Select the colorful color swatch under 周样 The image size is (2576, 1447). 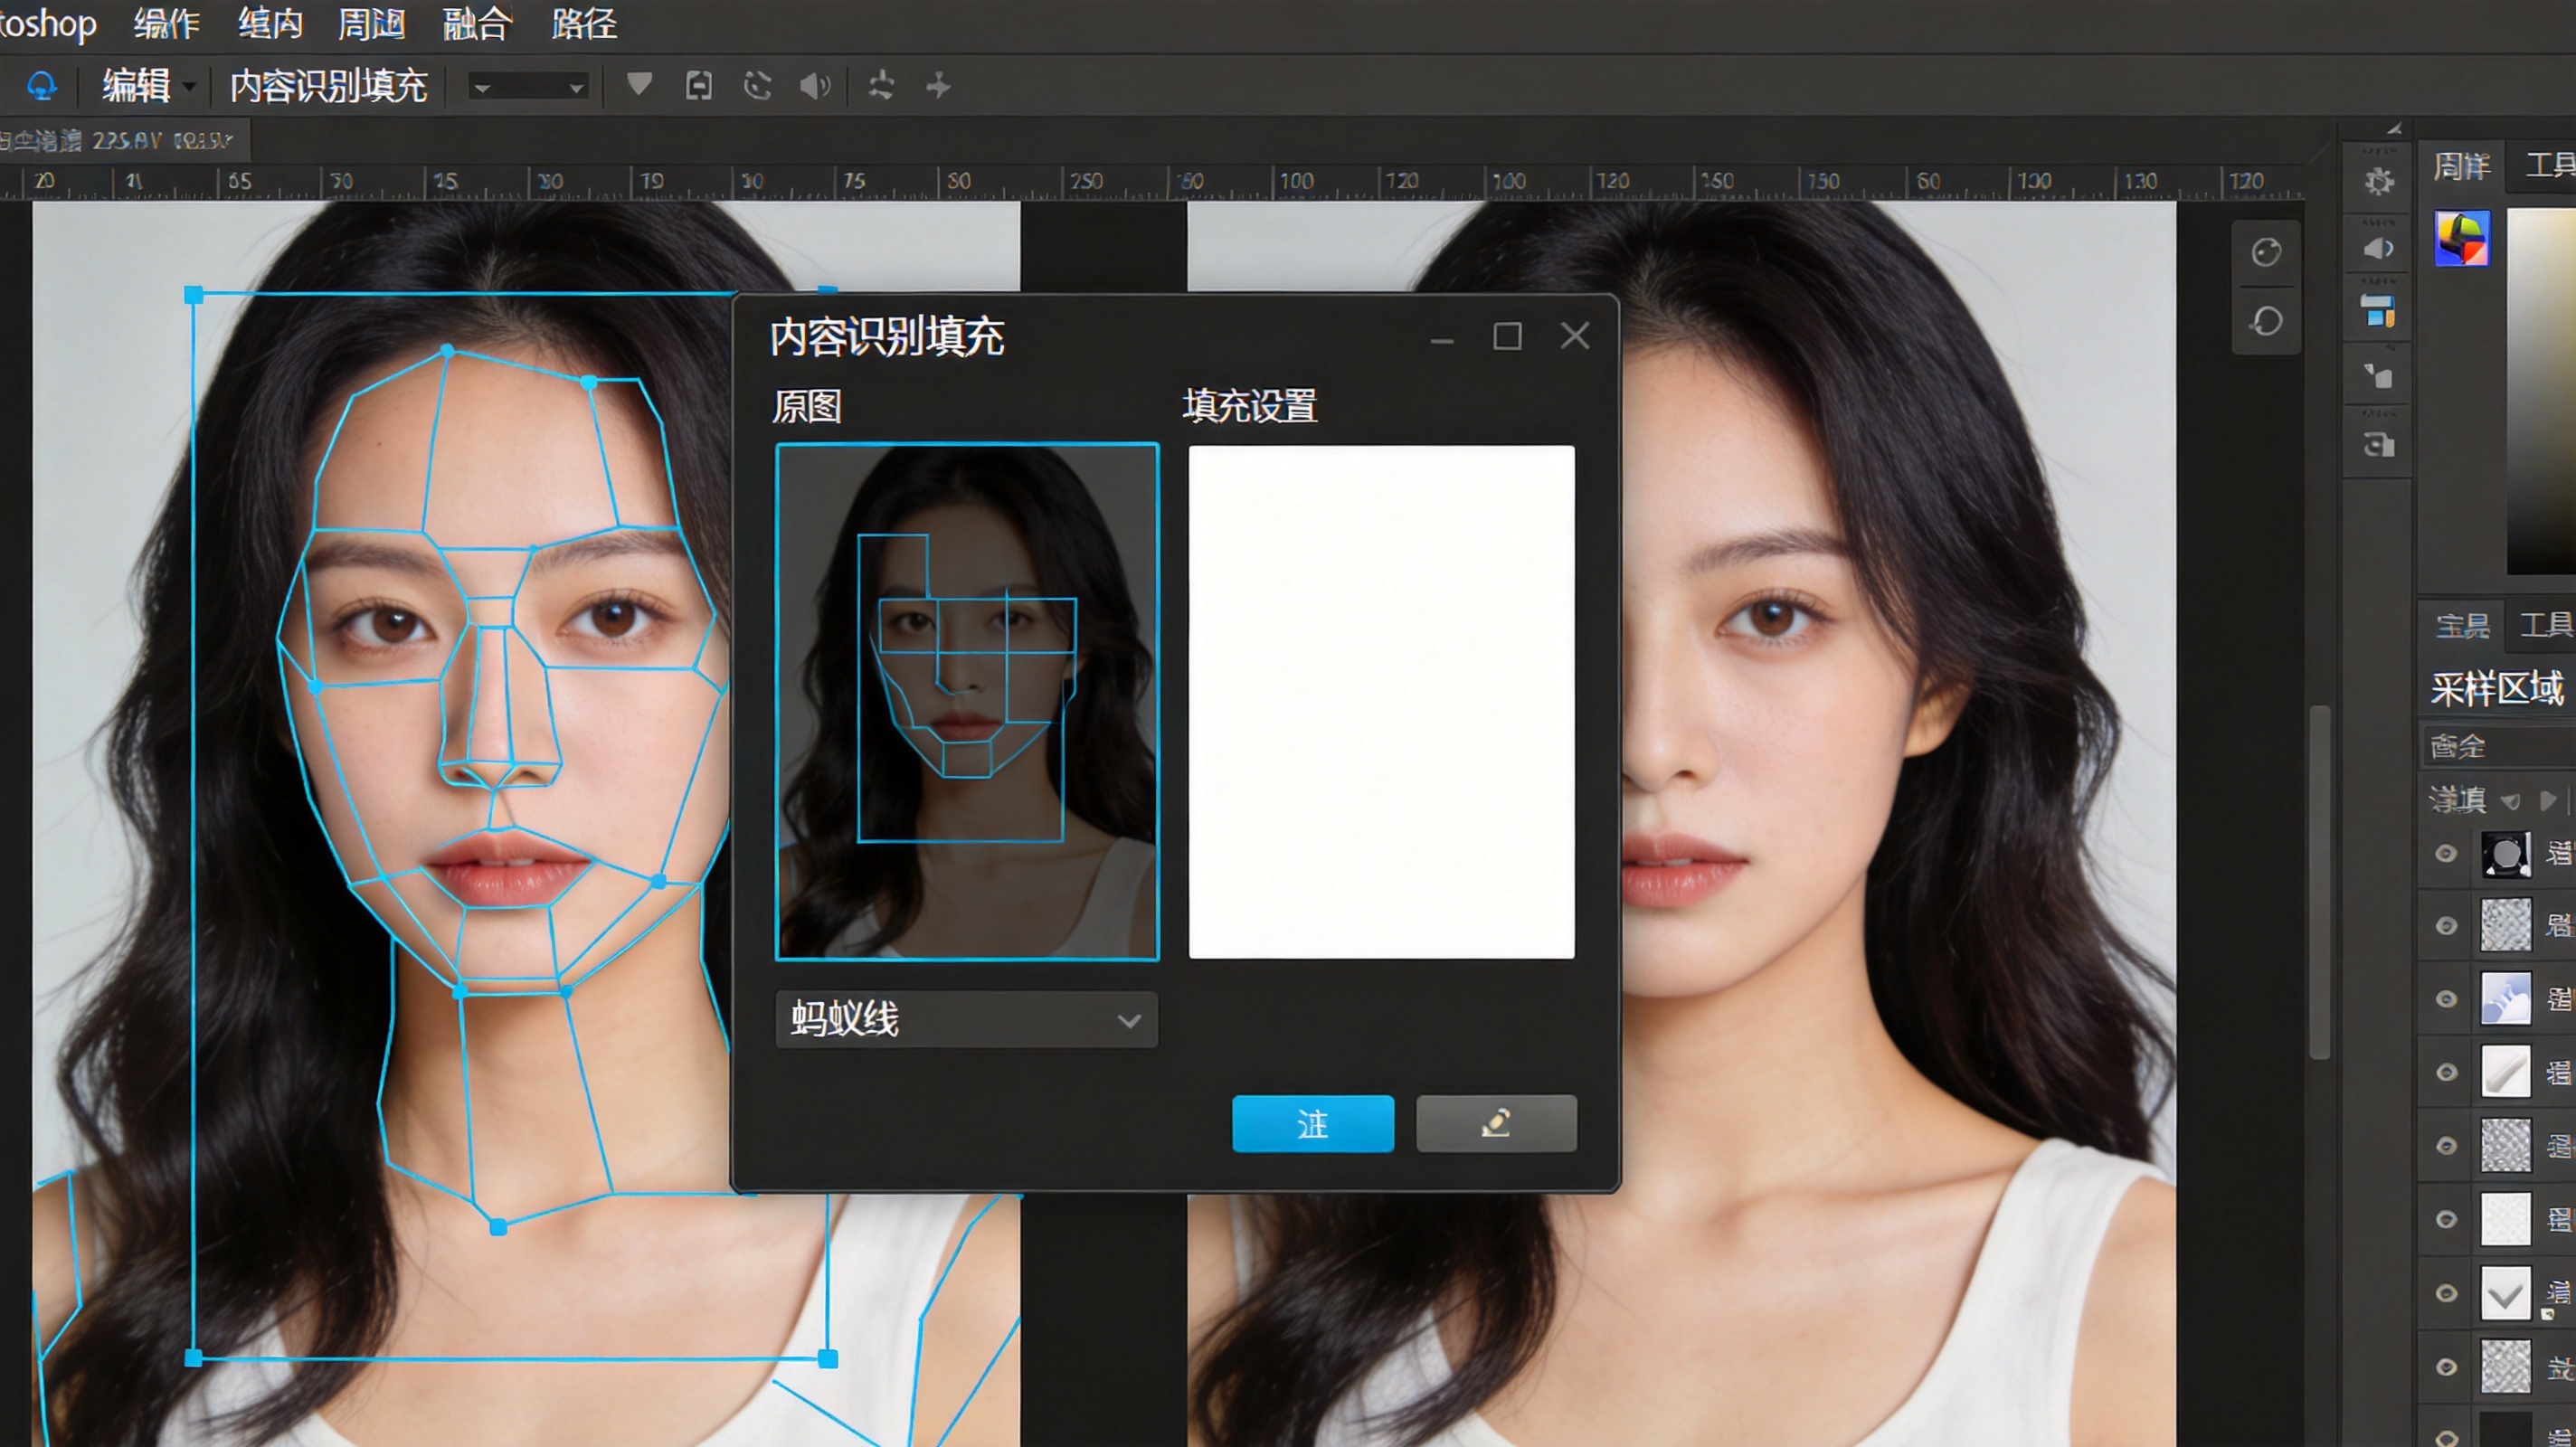click(x=2464, y=238)
